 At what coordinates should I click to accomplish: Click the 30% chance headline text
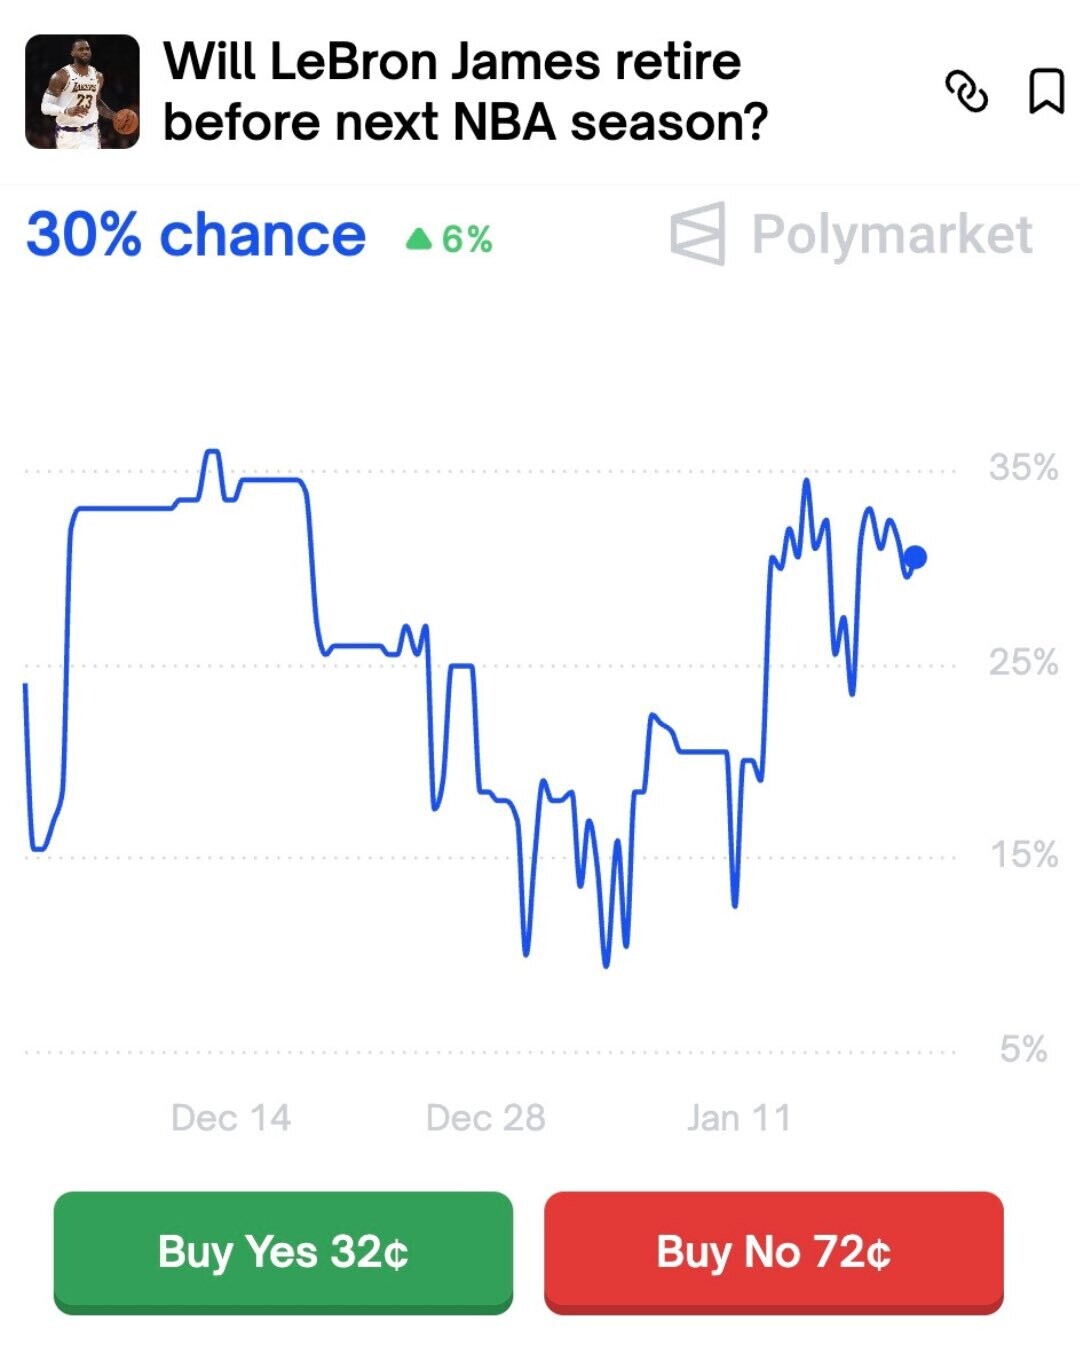[x=196, y=235]
